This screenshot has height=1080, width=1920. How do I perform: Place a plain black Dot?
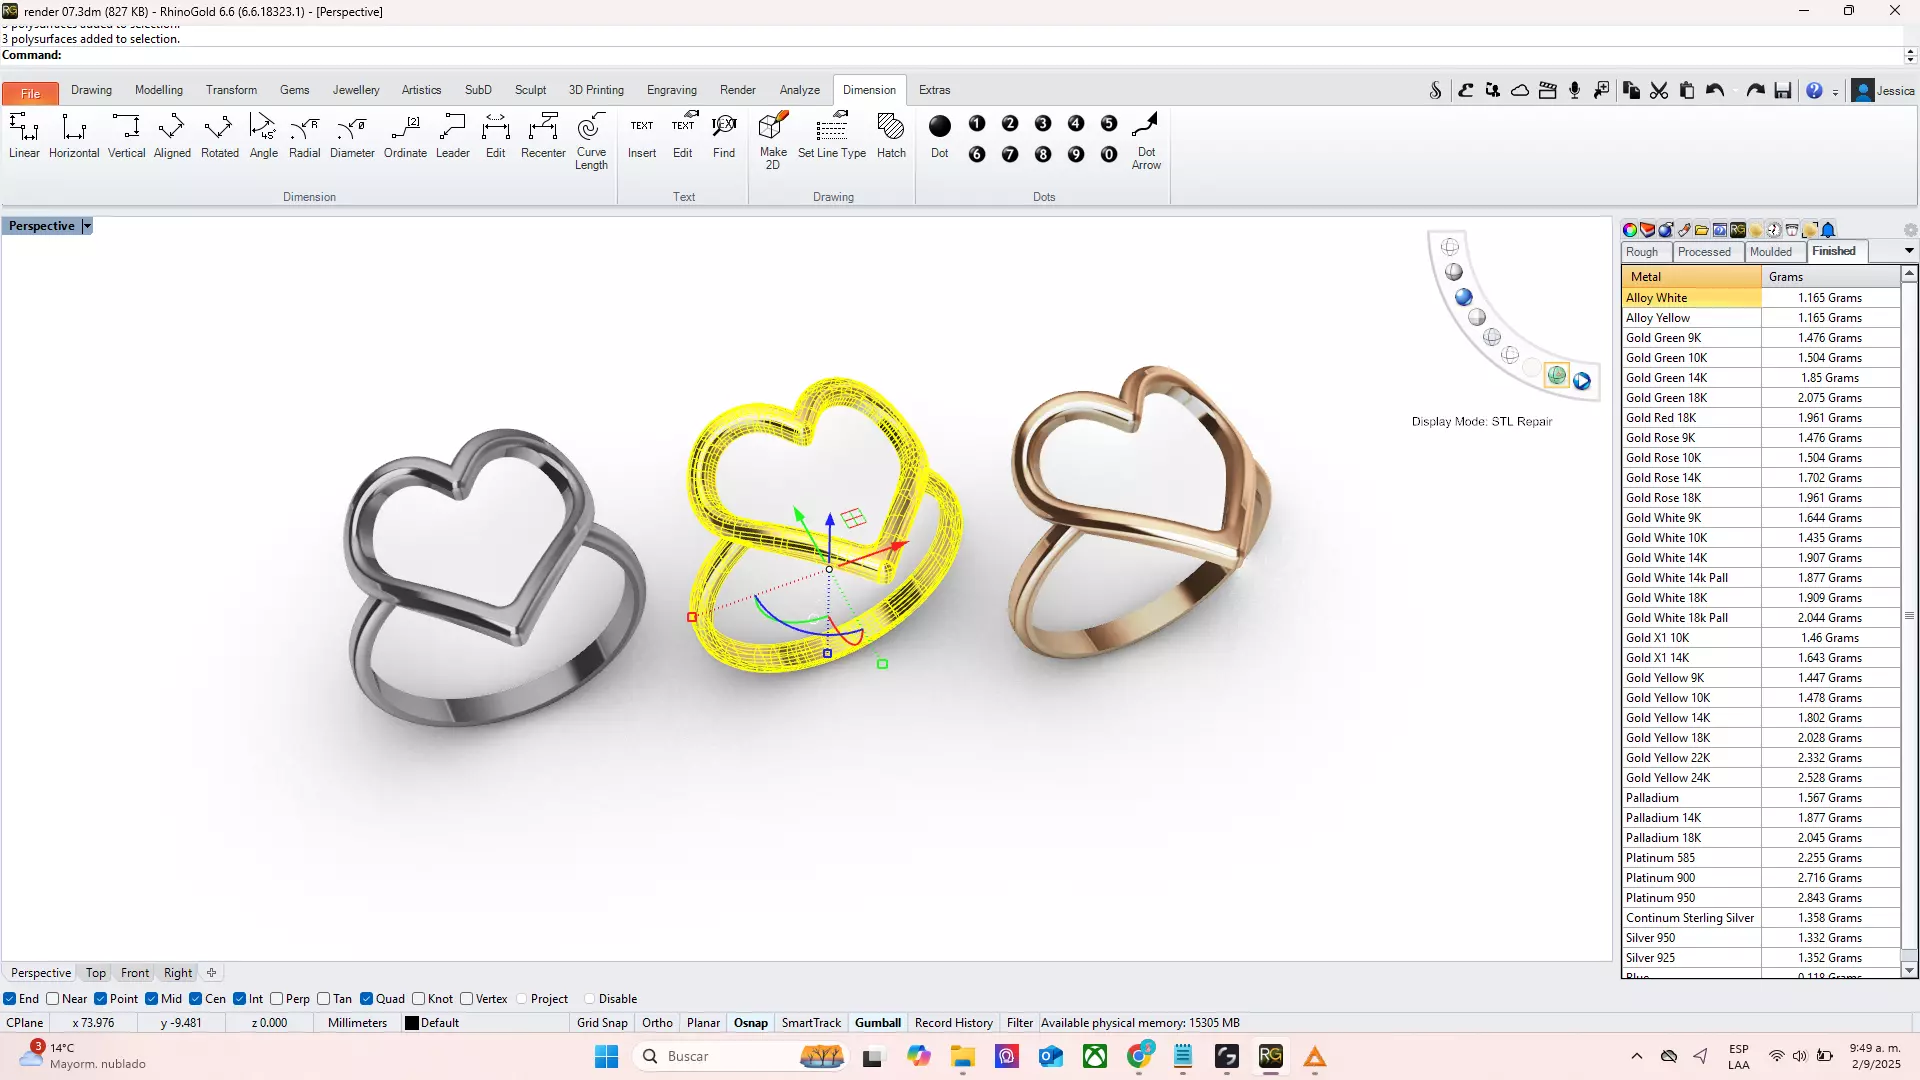(940, 135)
